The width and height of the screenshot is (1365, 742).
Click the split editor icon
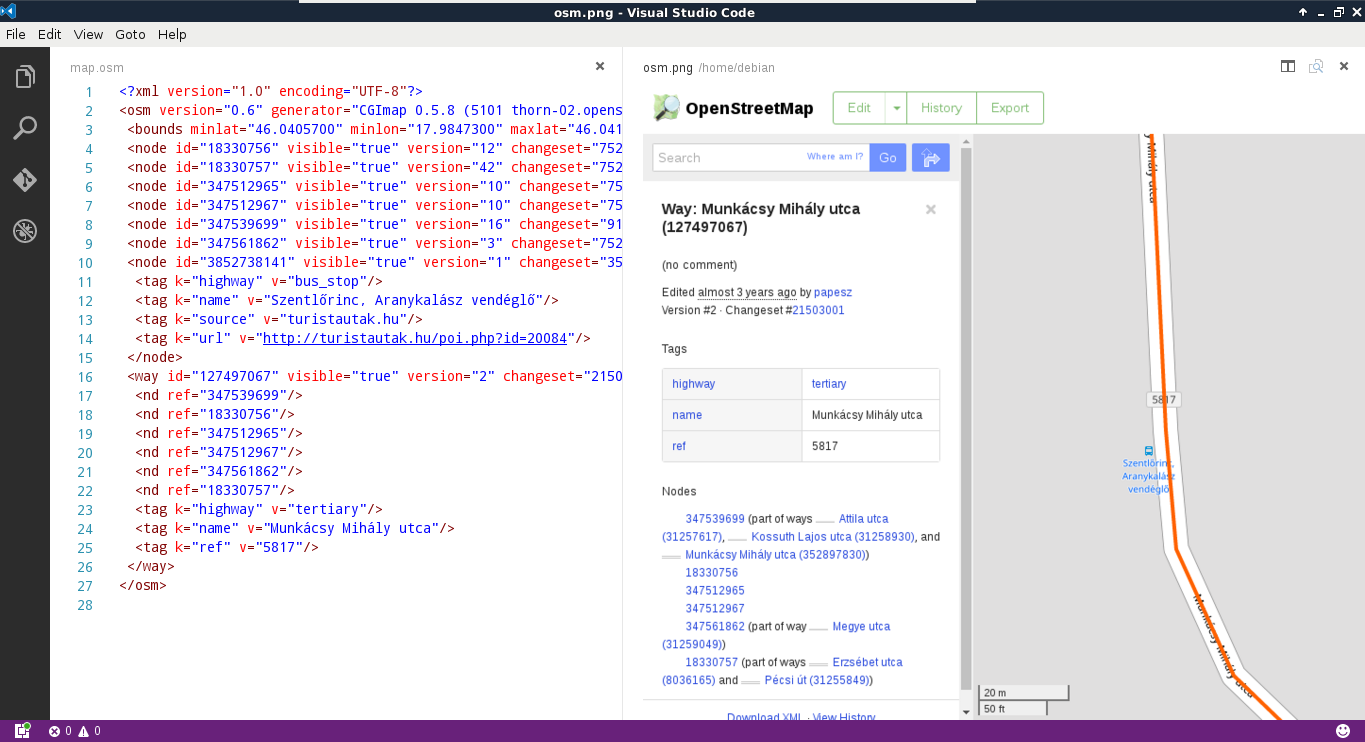(1288, 67)
